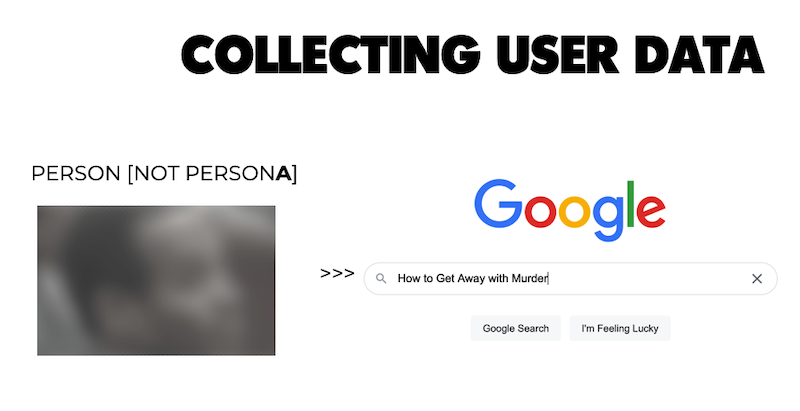
Task: Select the word COLLECTING in the title
Action: tap(331, 55)
